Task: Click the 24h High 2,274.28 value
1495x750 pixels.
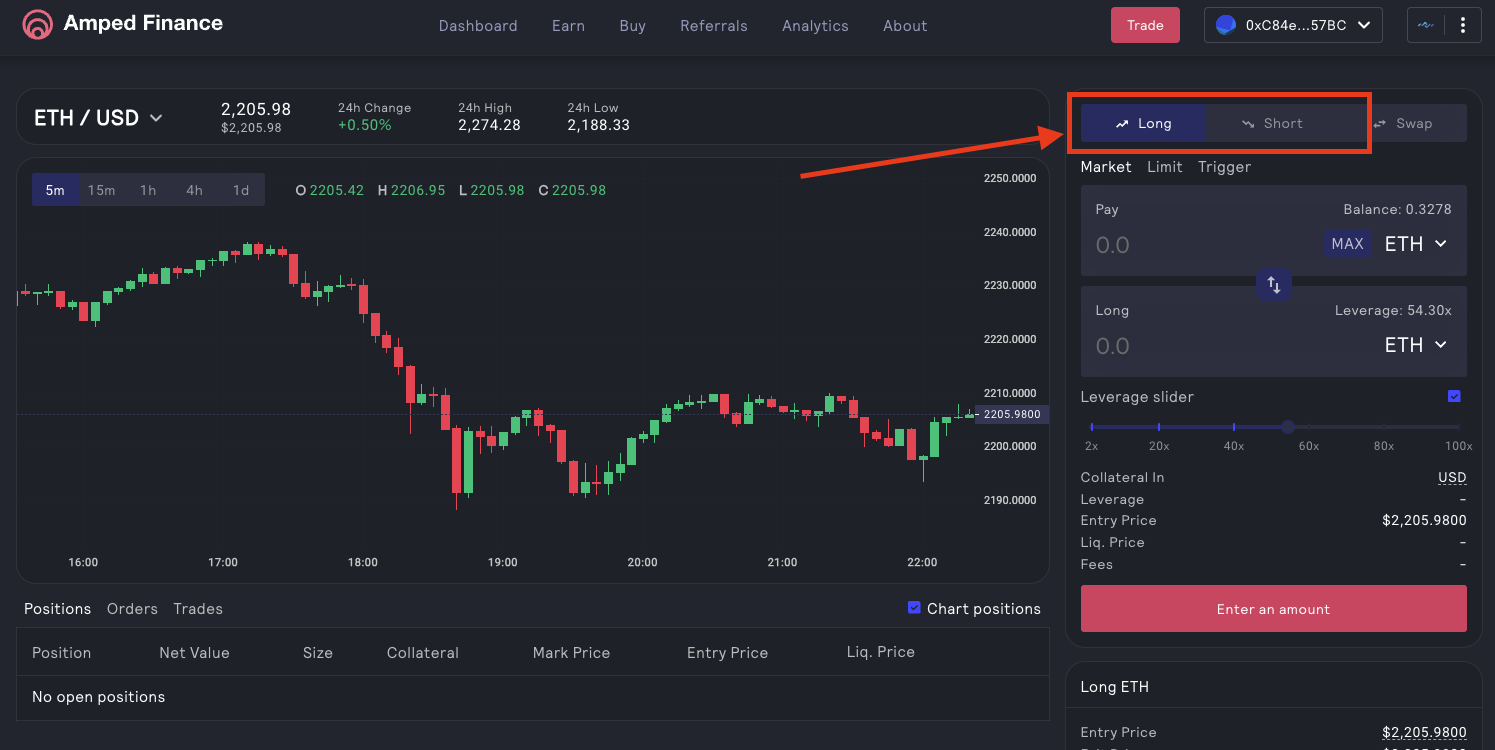Action: click(x=489, y=125)
